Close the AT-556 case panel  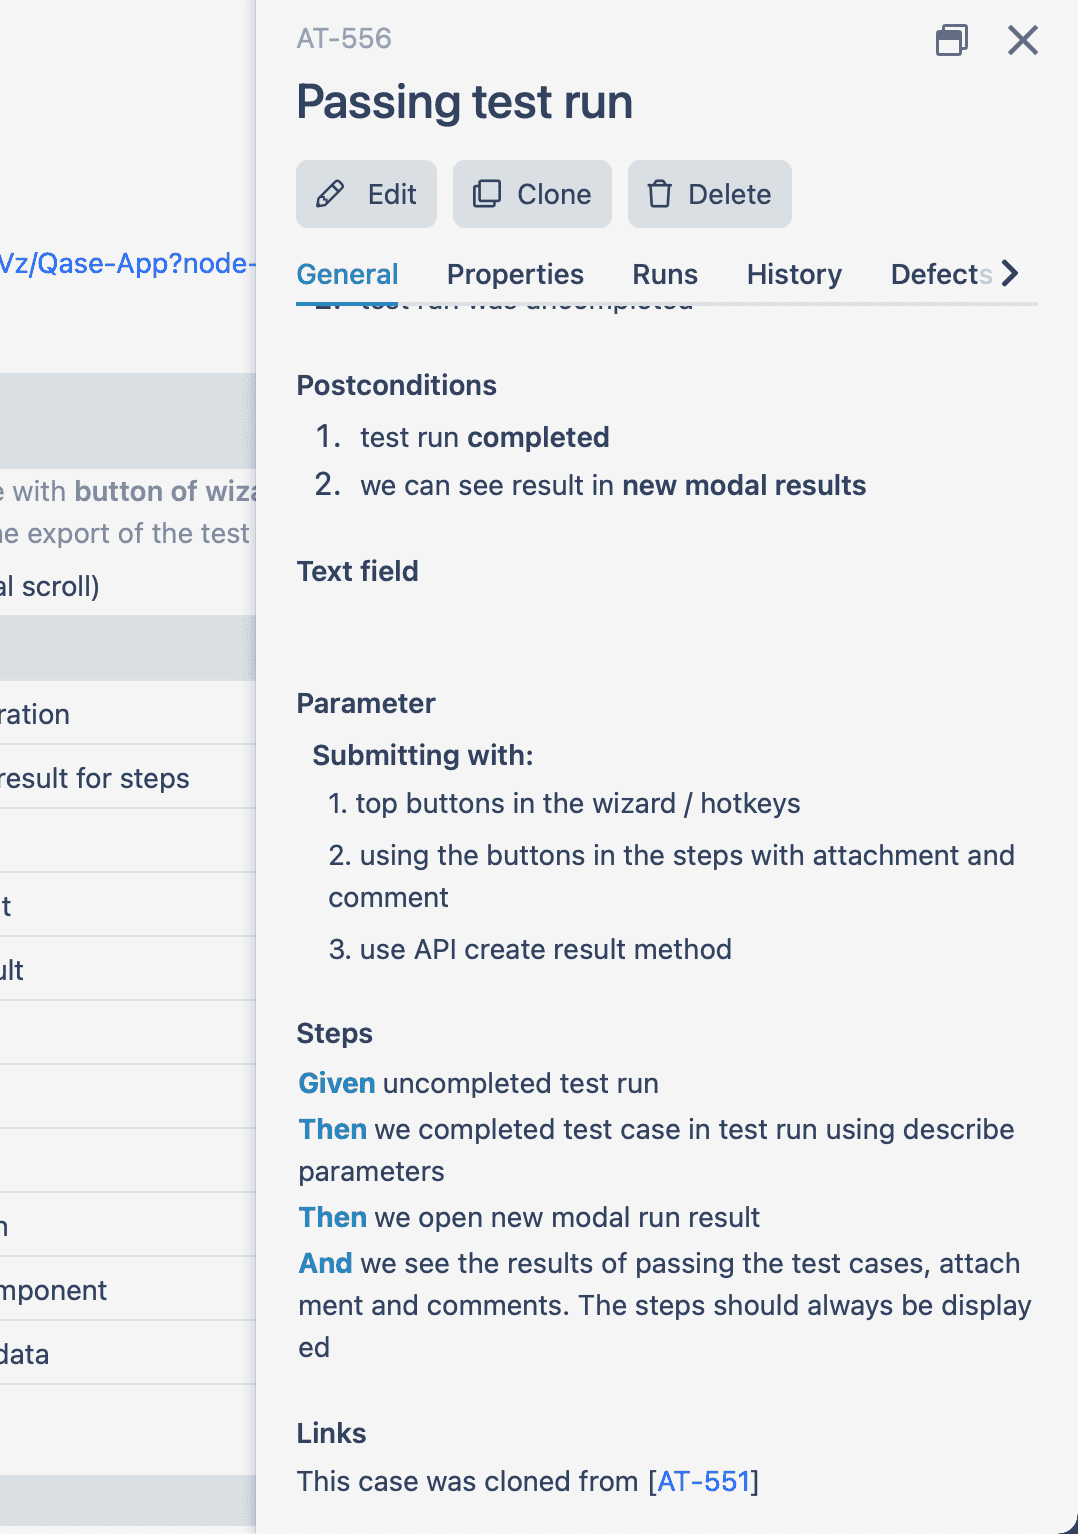pos(1023,40)
